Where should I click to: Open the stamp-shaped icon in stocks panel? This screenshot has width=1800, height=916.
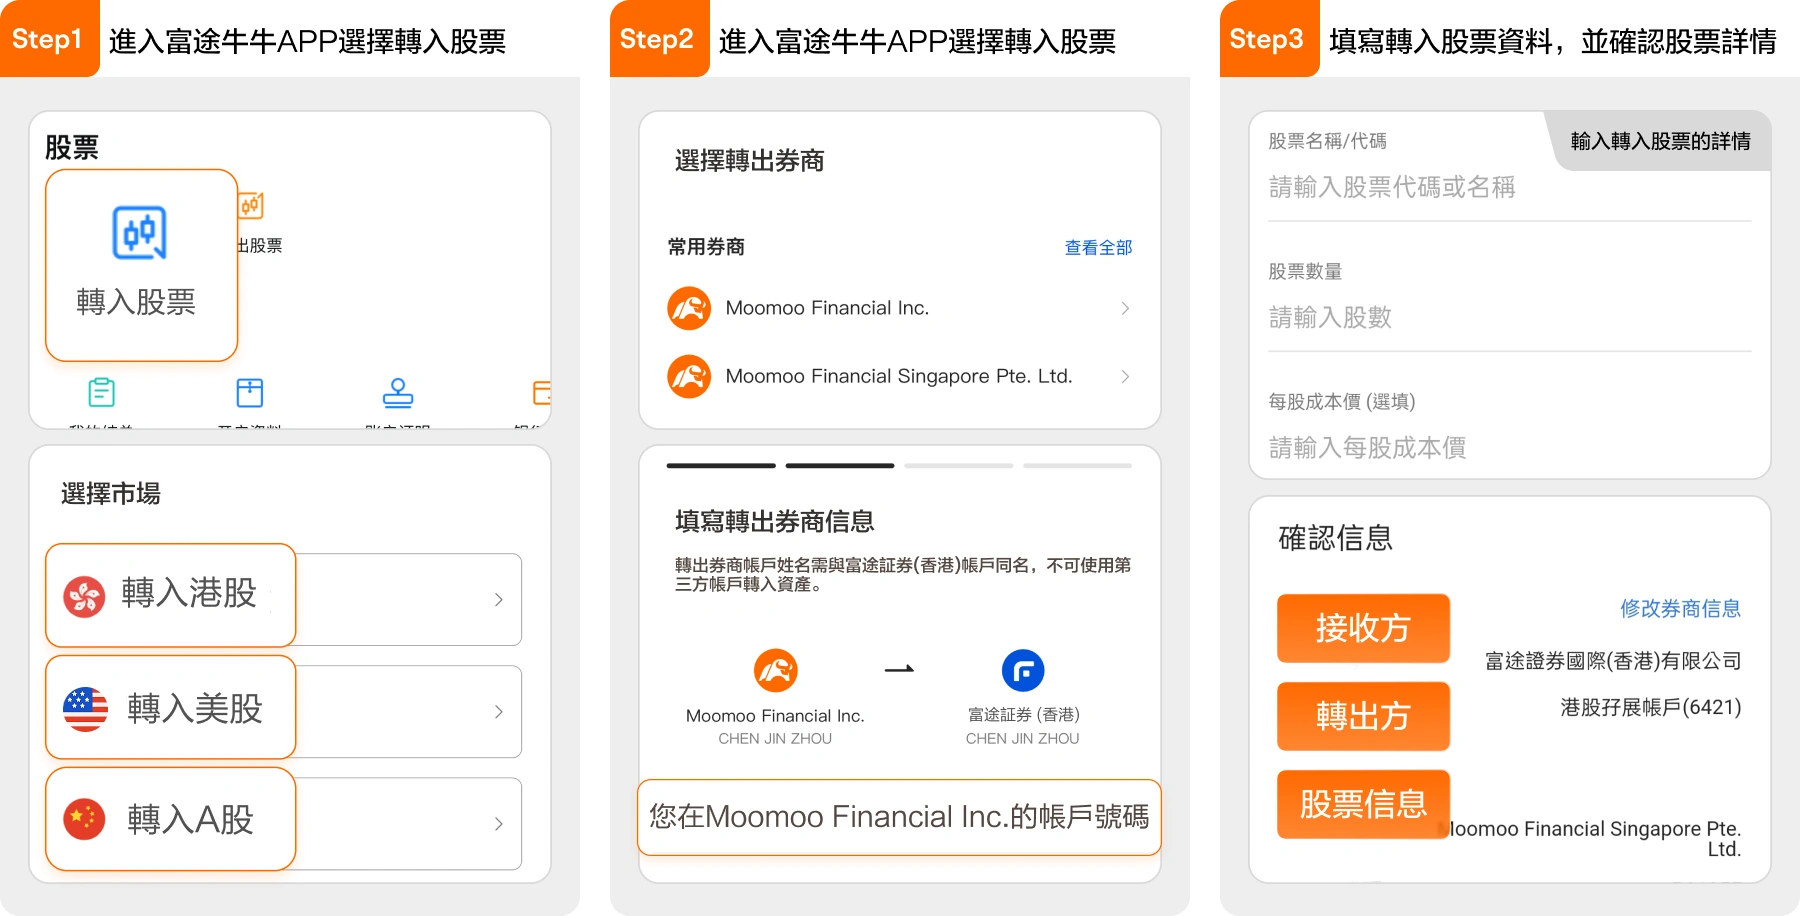tap(398, 392)
